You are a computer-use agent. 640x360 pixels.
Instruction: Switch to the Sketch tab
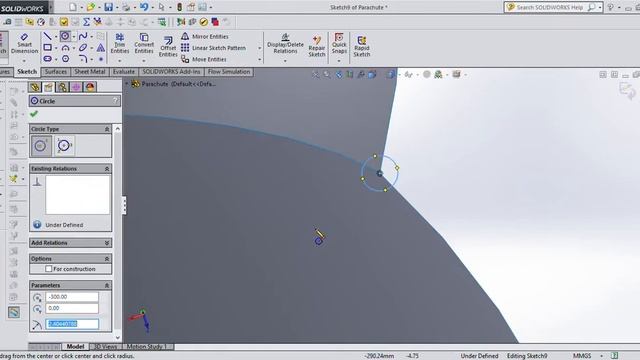coord(27,72)
